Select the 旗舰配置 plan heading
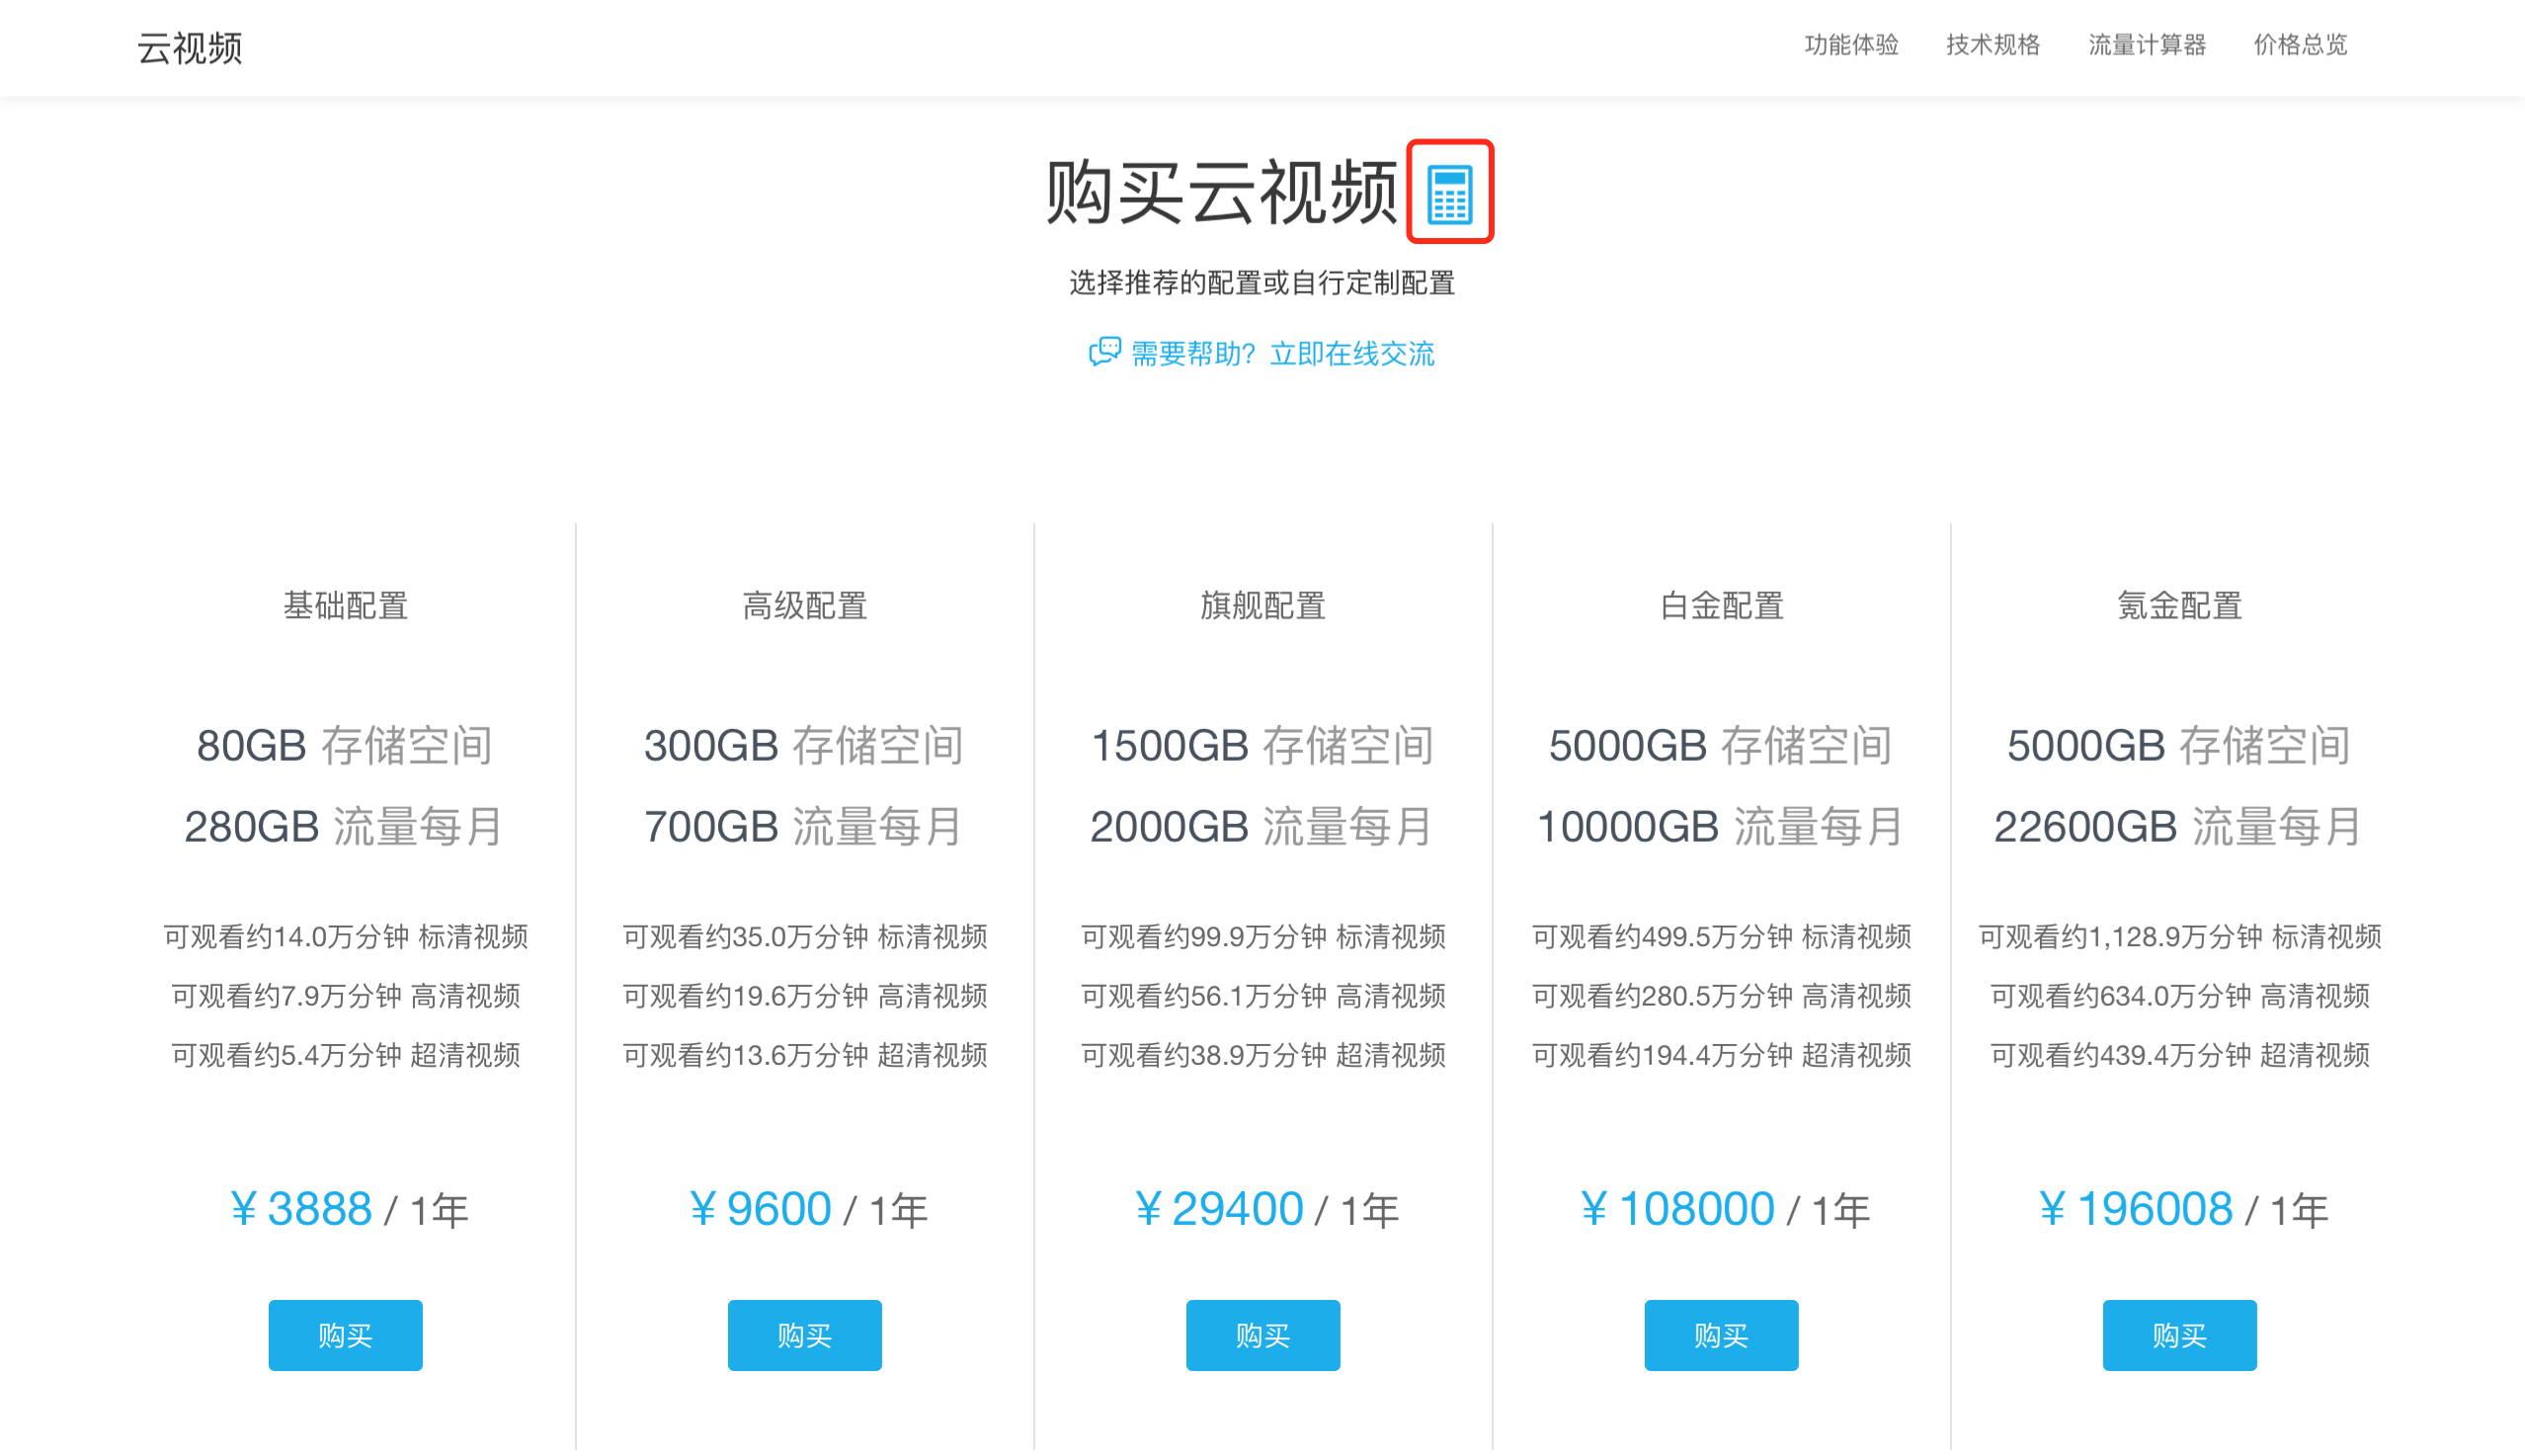The width and height of the screenshot is (2525, 1456). 1262,605
